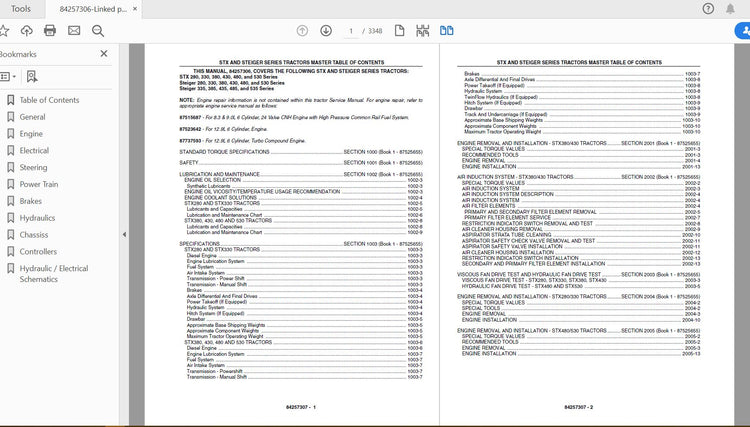Send the file by email via envelope icon
This screenshot has height=427, width=750.
click(x=74, y=31)
